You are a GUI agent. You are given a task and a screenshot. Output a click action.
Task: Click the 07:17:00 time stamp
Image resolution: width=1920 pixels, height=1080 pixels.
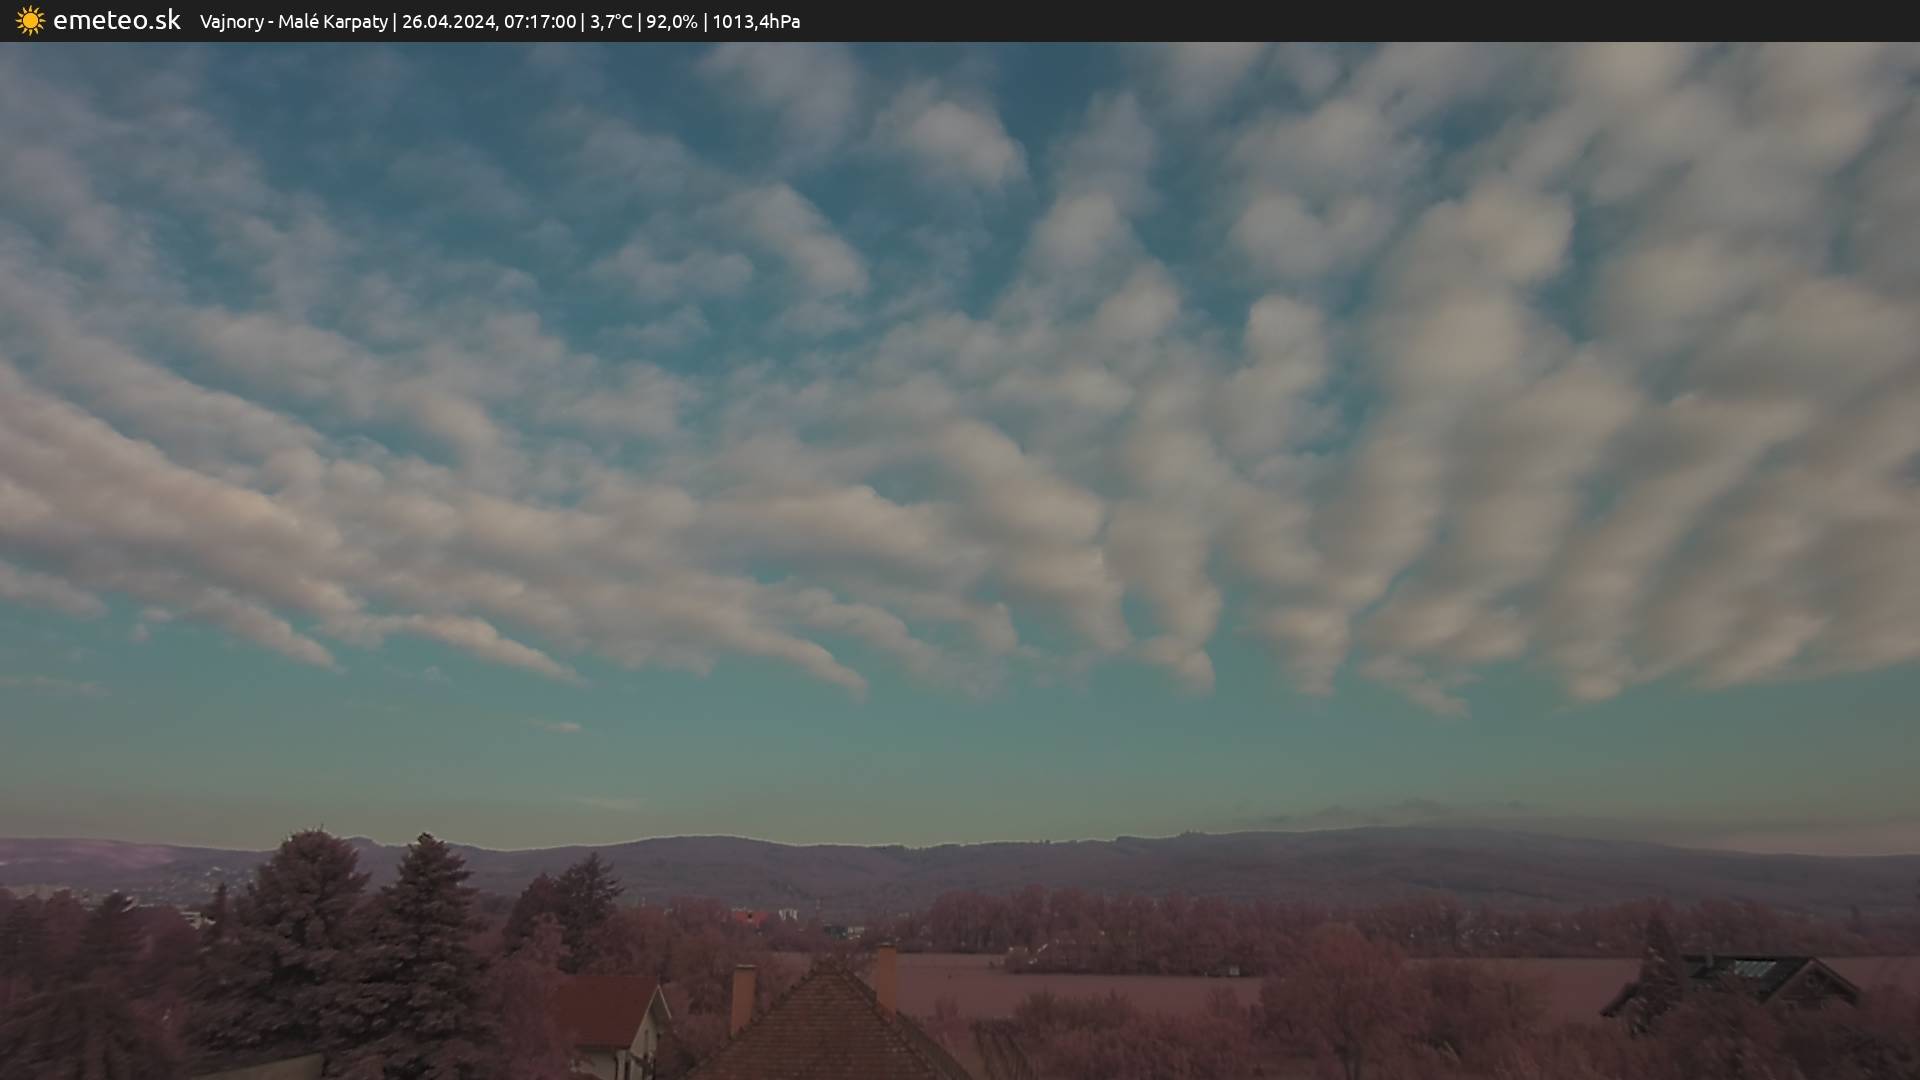[x=540, y=22]
